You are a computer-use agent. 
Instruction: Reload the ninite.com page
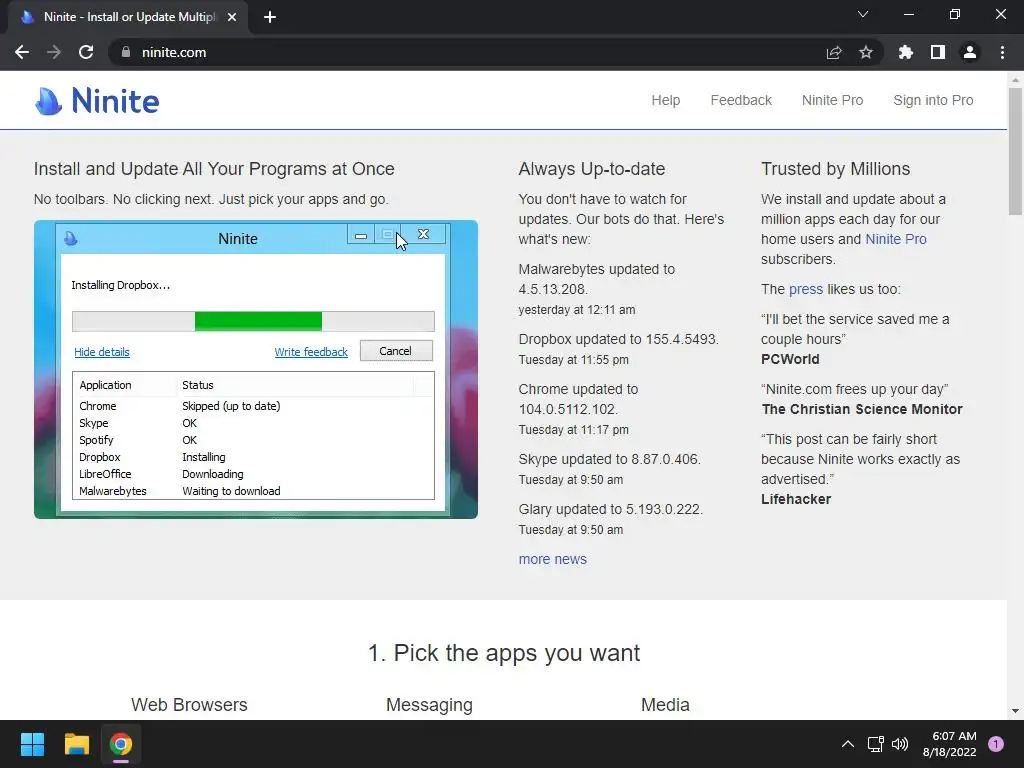(86, 52)
